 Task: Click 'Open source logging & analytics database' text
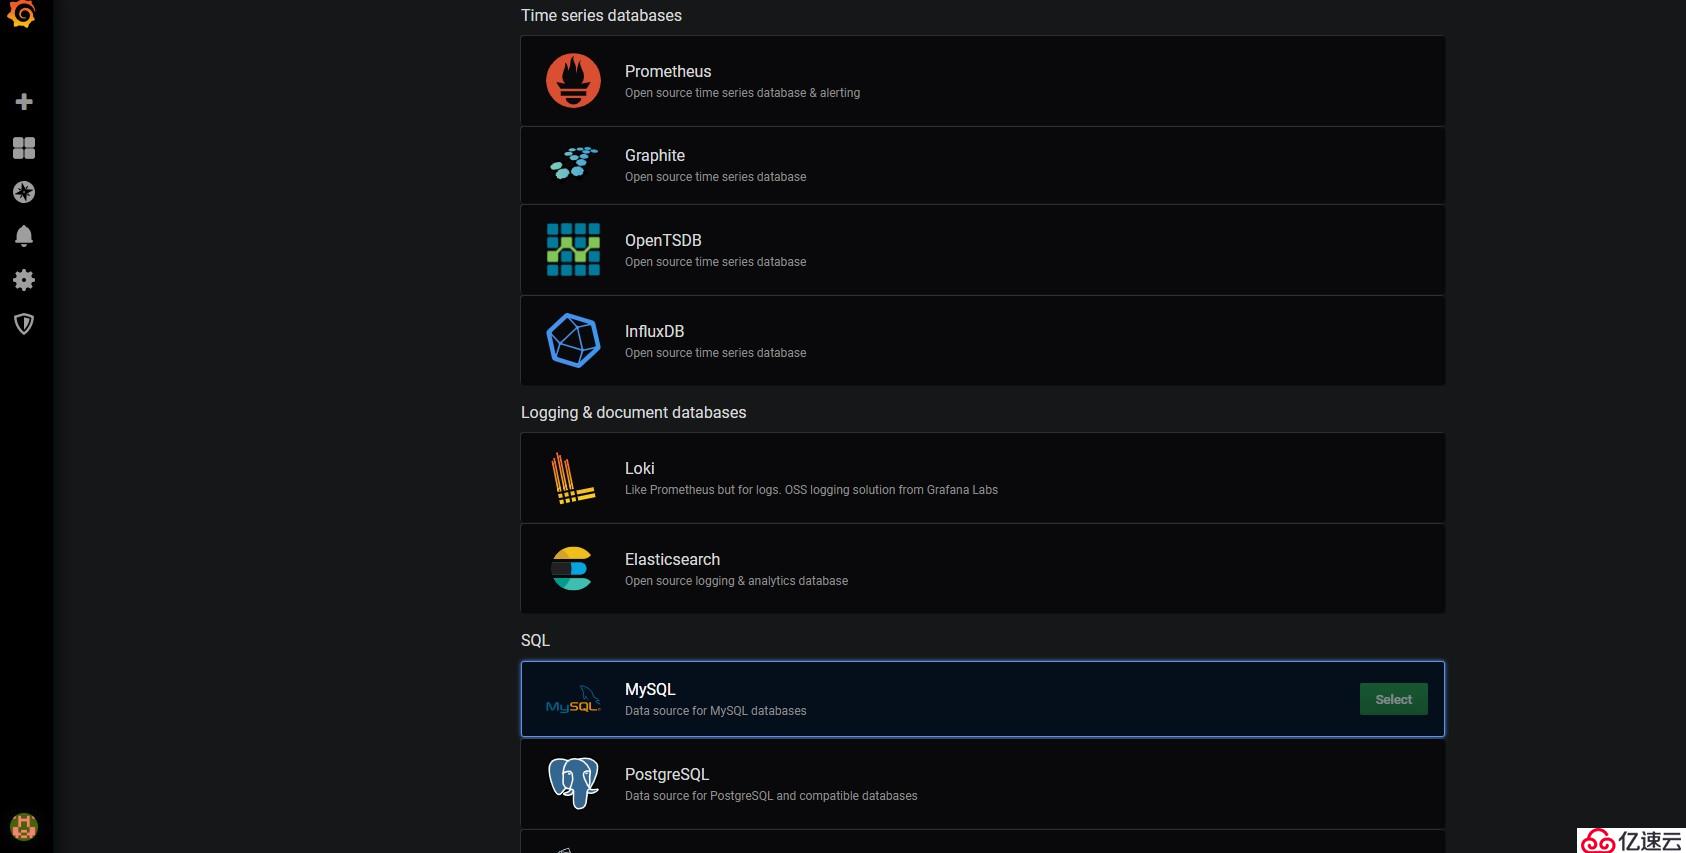point(736,581)
